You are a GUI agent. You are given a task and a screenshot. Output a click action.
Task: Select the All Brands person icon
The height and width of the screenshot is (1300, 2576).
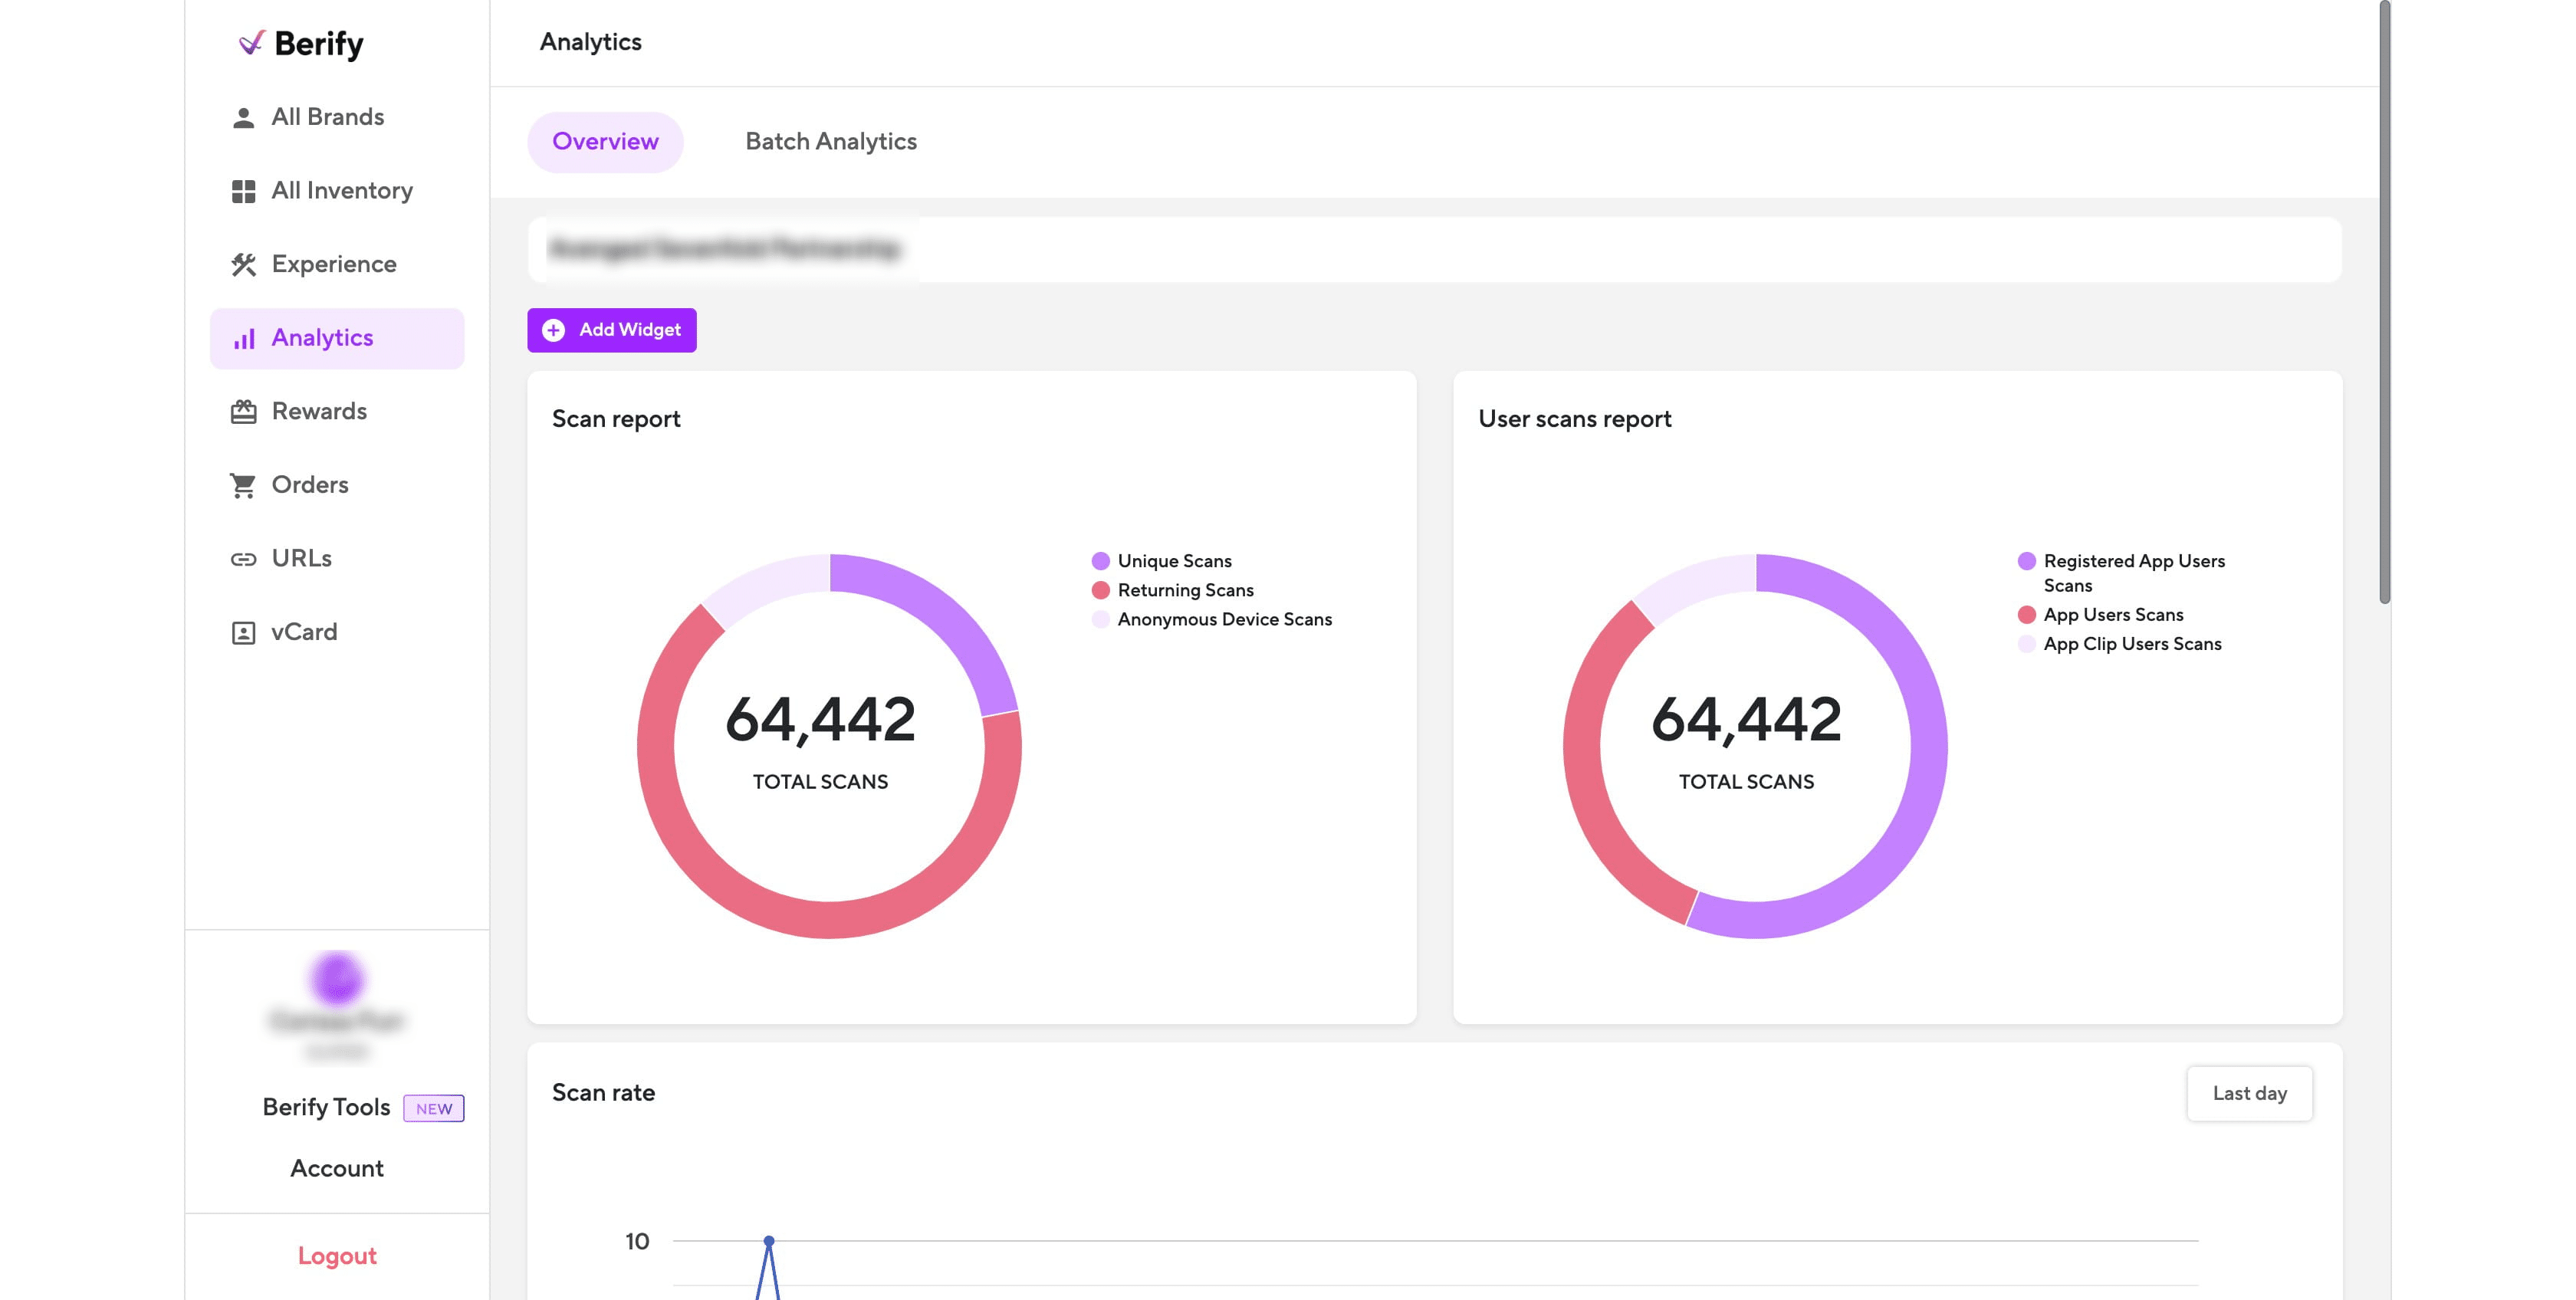point(243,116)
